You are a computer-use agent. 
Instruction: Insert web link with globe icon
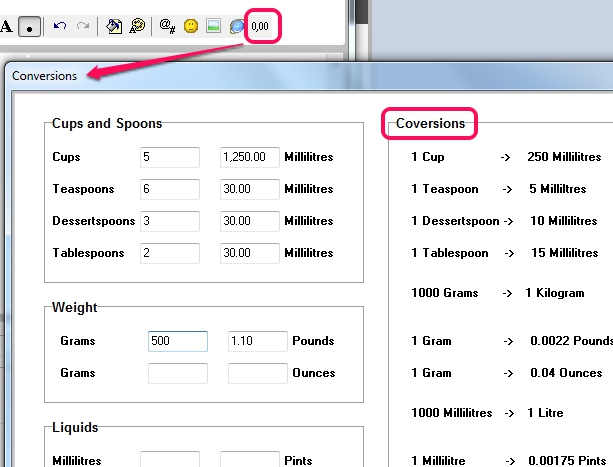pyautogui.click(x=237, y=26)
